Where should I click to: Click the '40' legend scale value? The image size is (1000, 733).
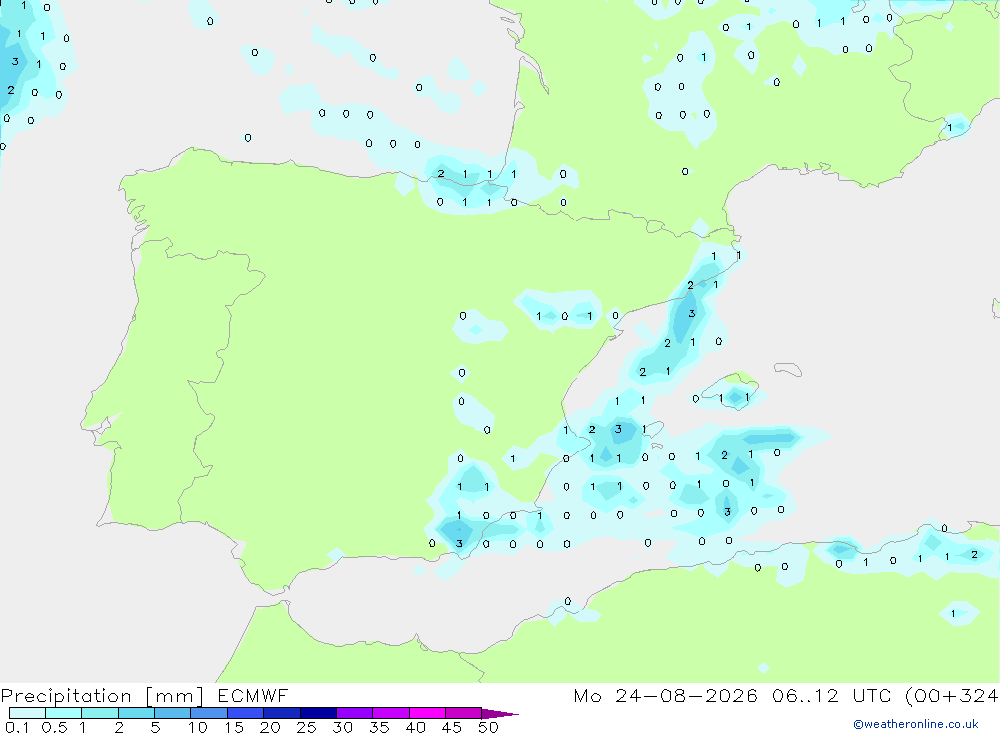pos(415,727)
